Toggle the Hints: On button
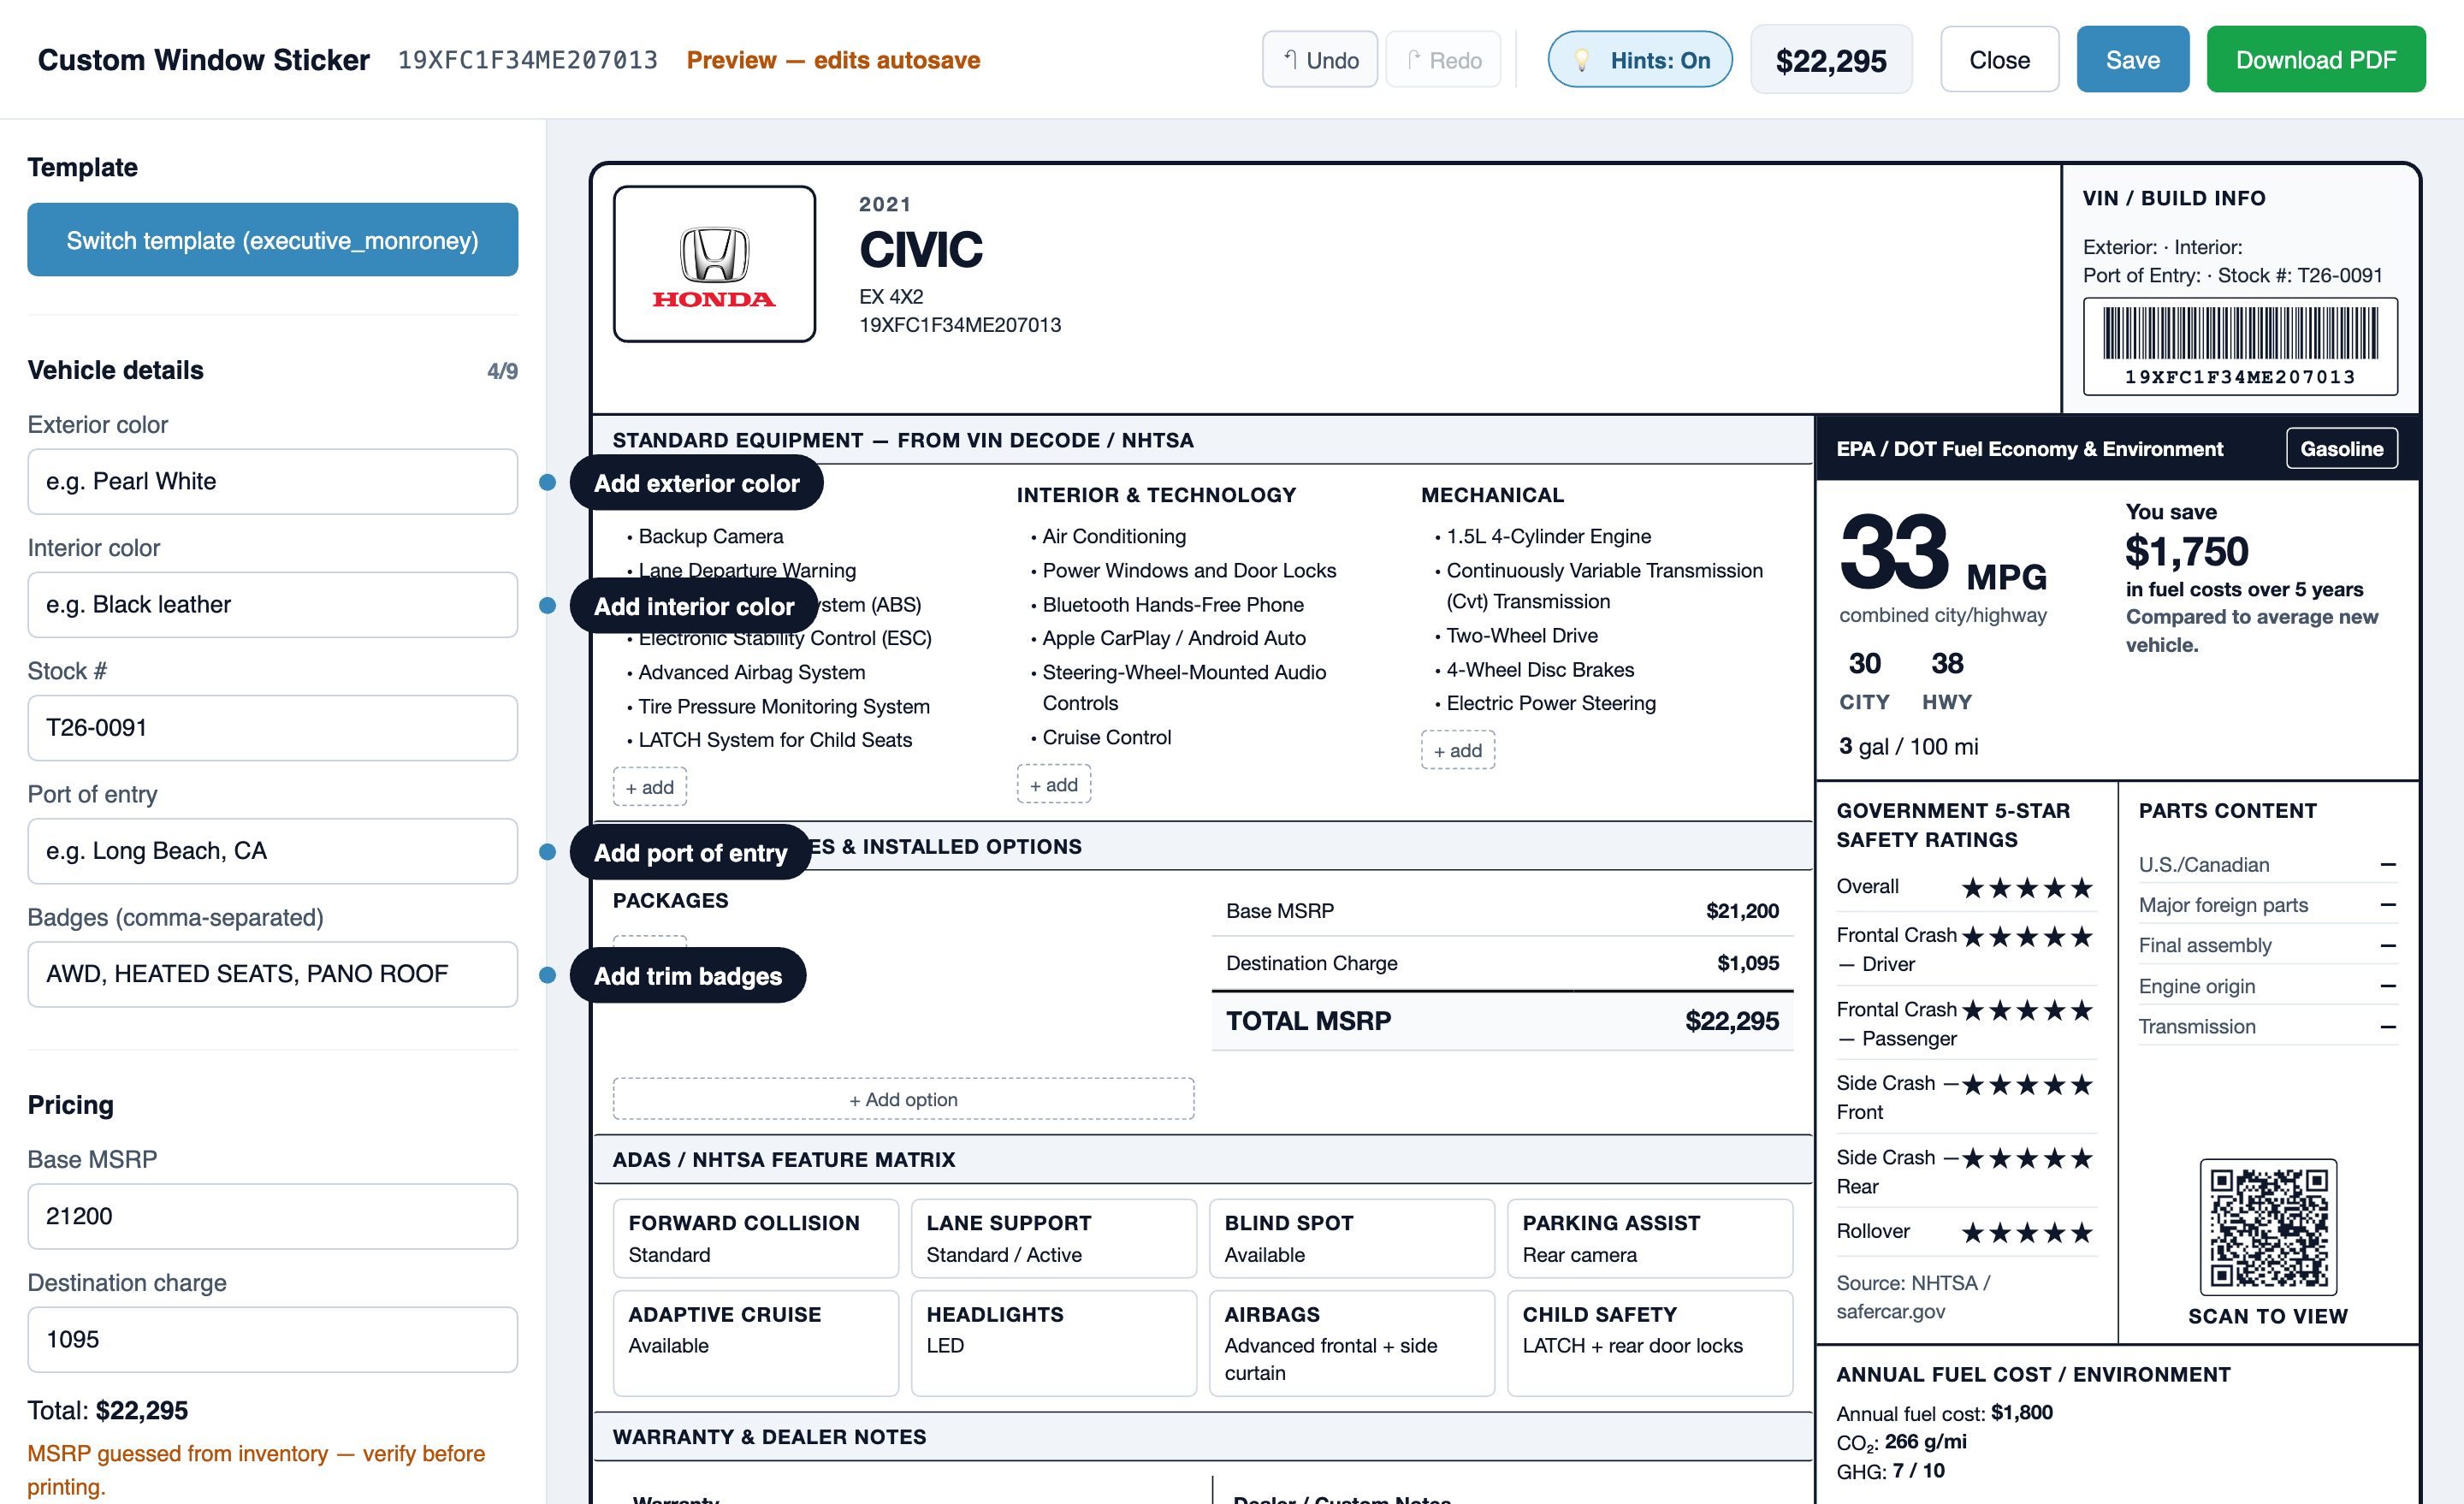The height and width of the screenshot is (1504, 2464). click(x=1640, y=60)
